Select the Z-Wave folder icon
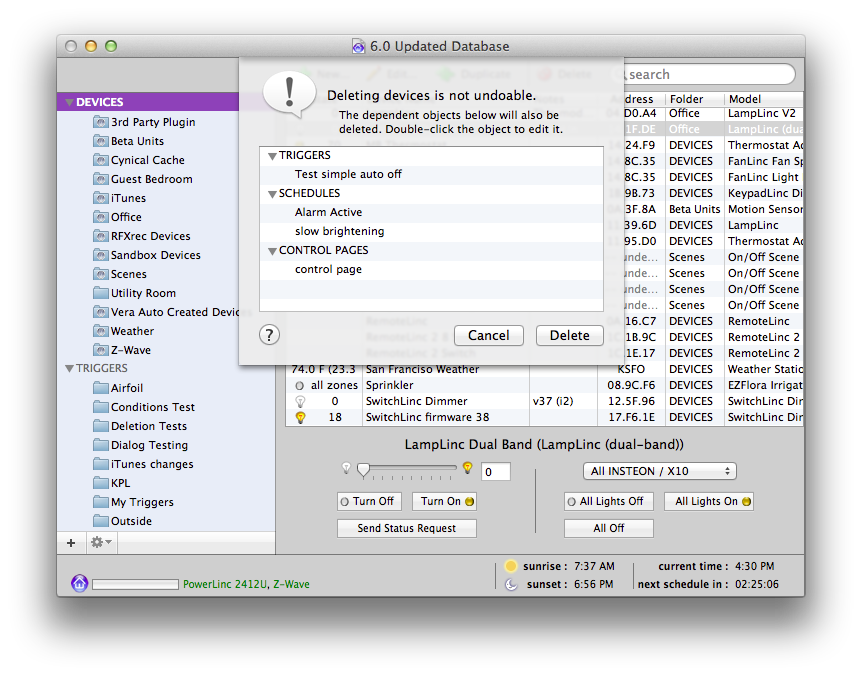862x676 pixels. [x=101, y=350]
